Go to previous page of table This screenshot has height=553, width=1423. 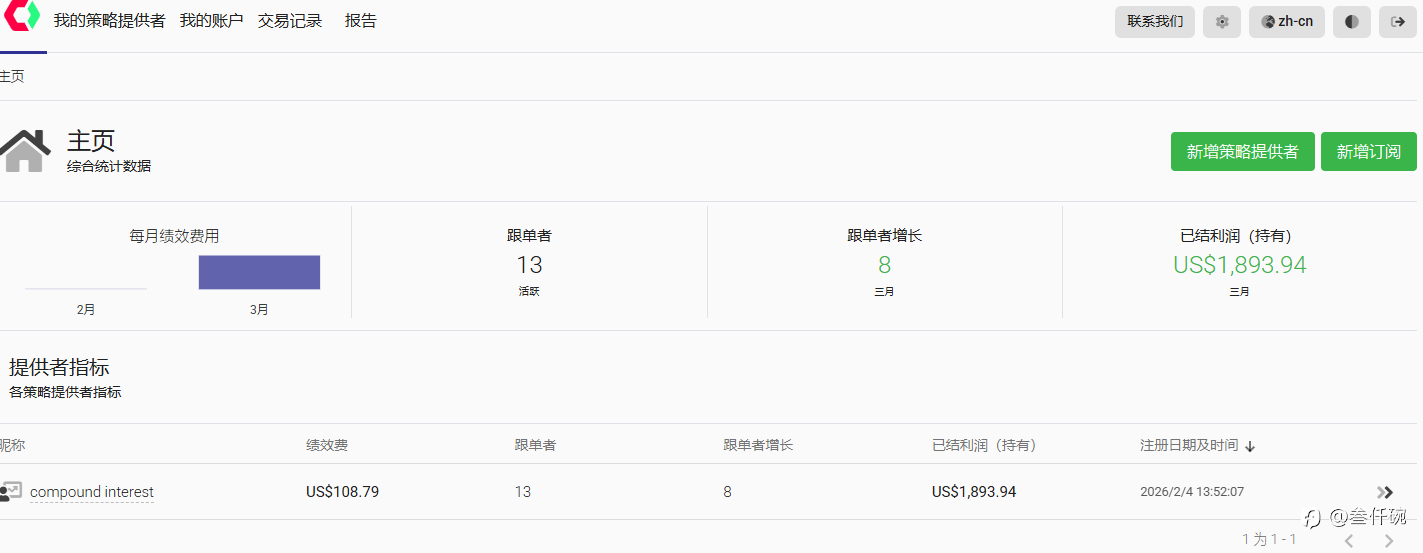[x=1349, y=540]
